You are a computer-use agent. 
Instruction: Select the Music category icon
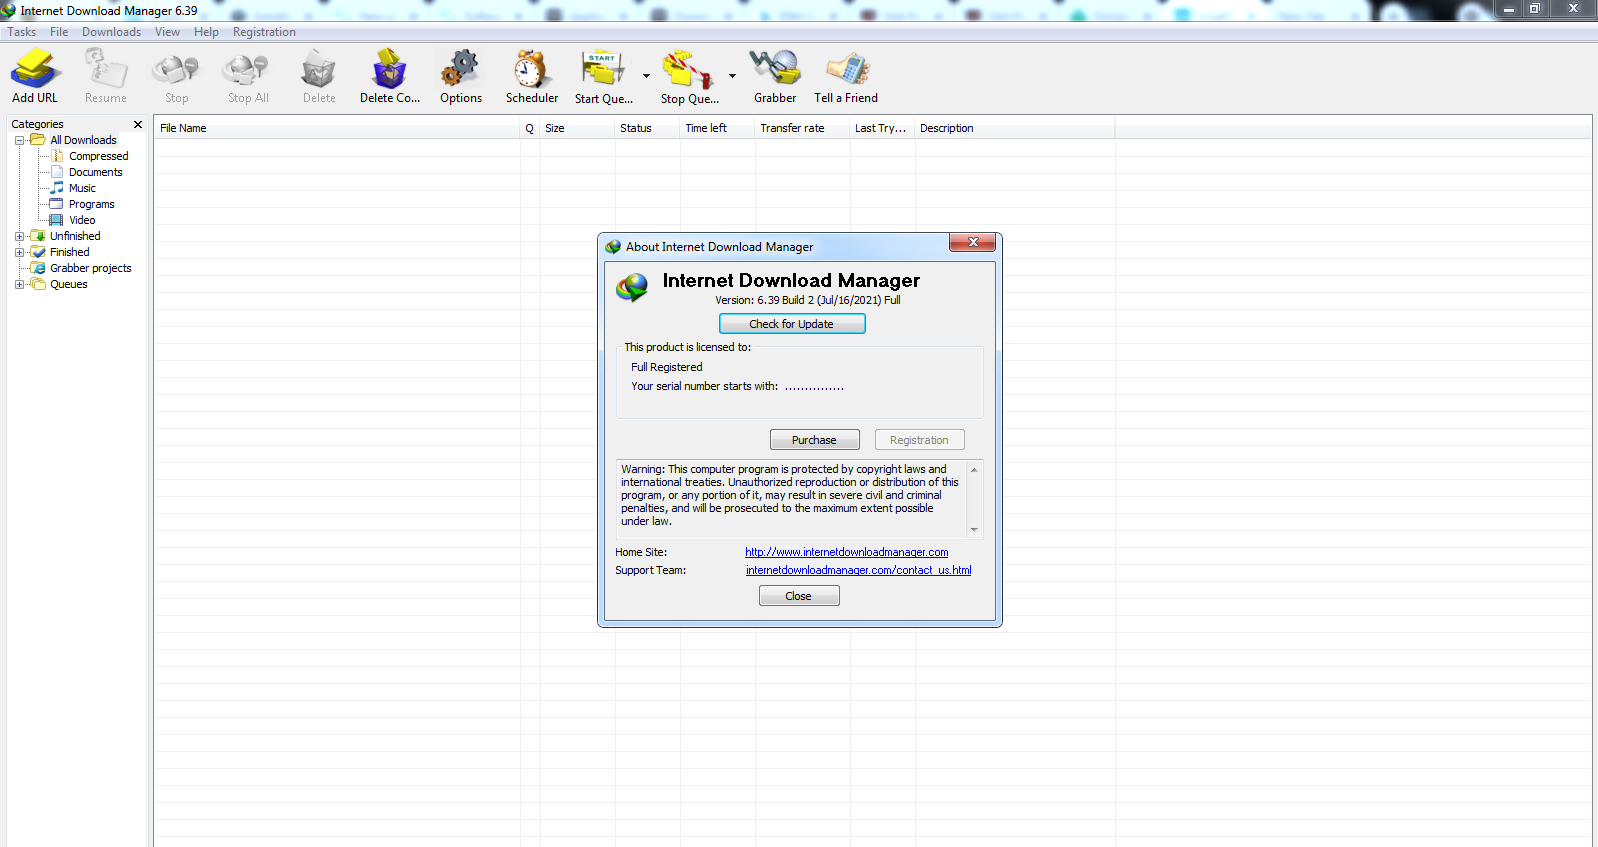57,188
